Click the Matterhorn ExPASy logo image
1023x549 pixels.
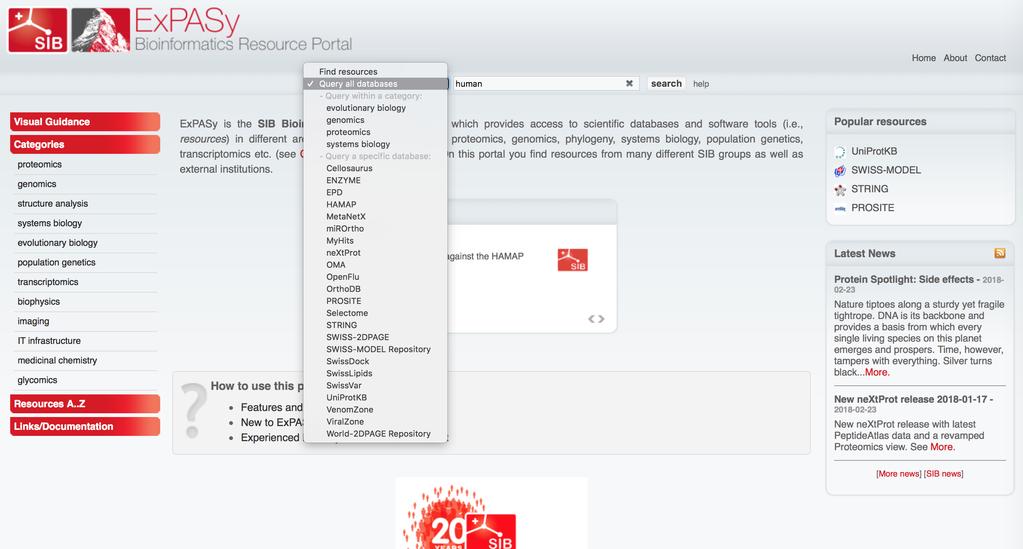[100, 30]
